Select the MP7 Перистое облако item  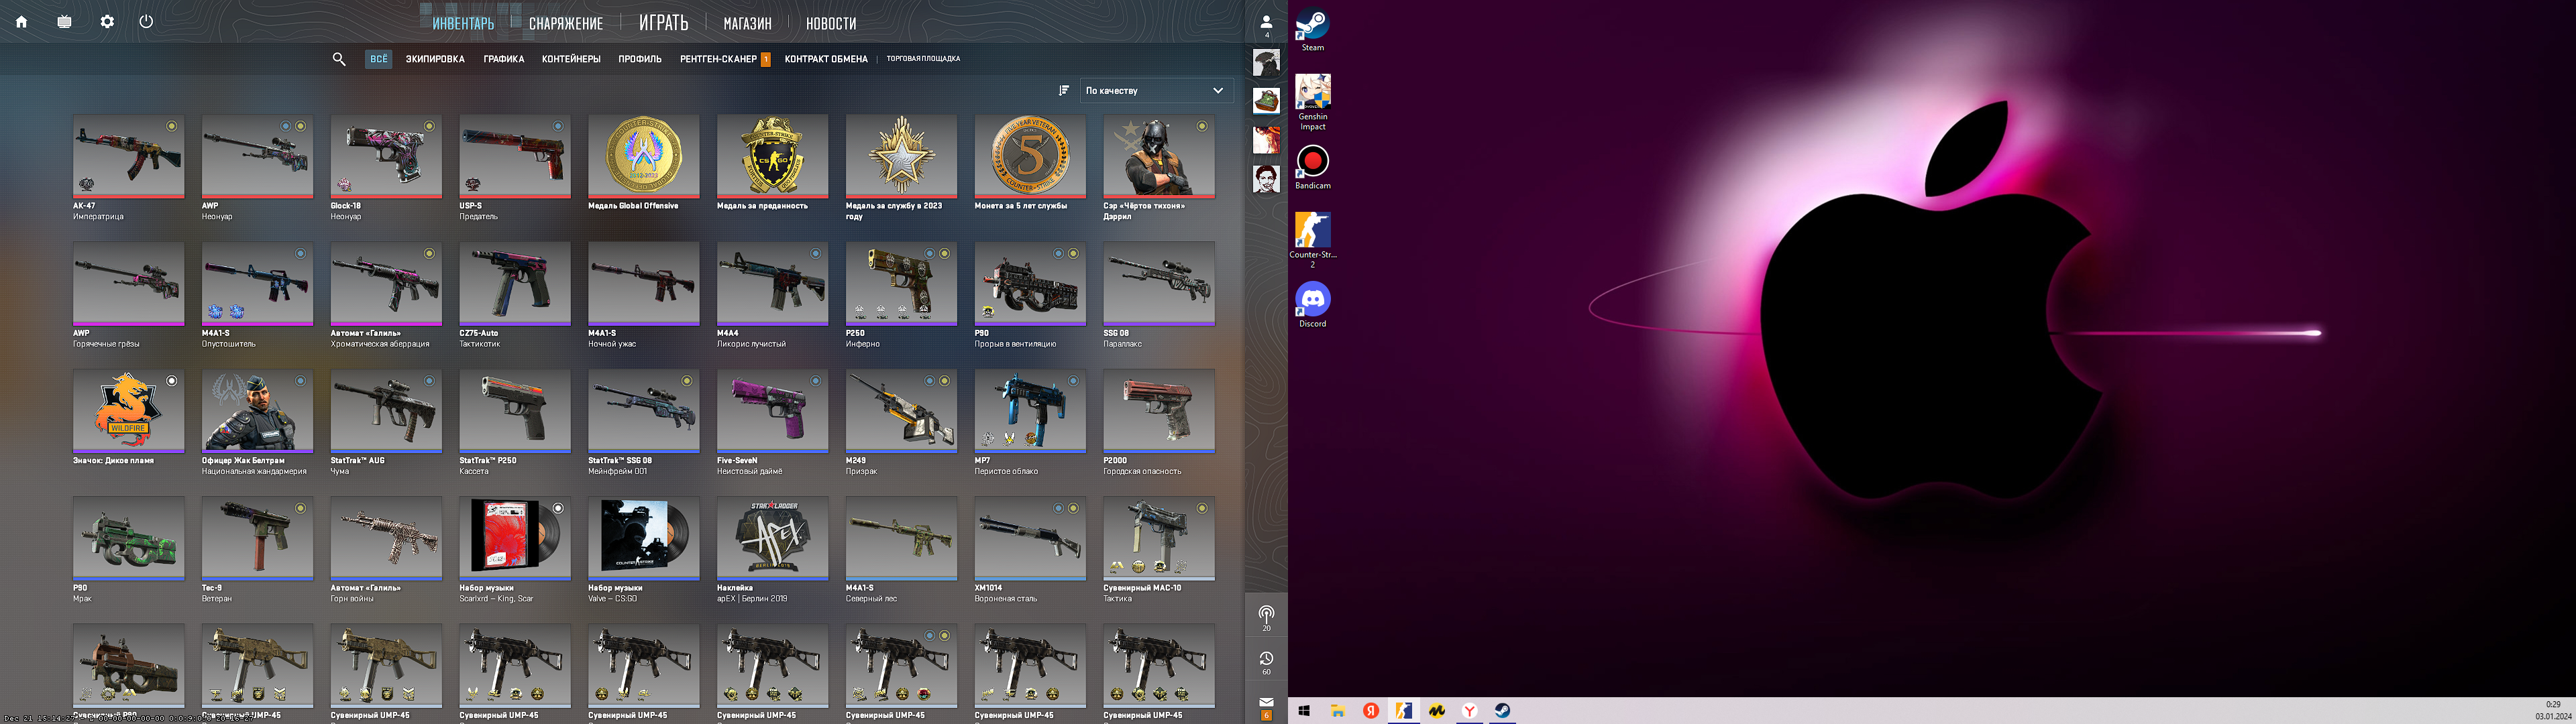click(1030, 423)
